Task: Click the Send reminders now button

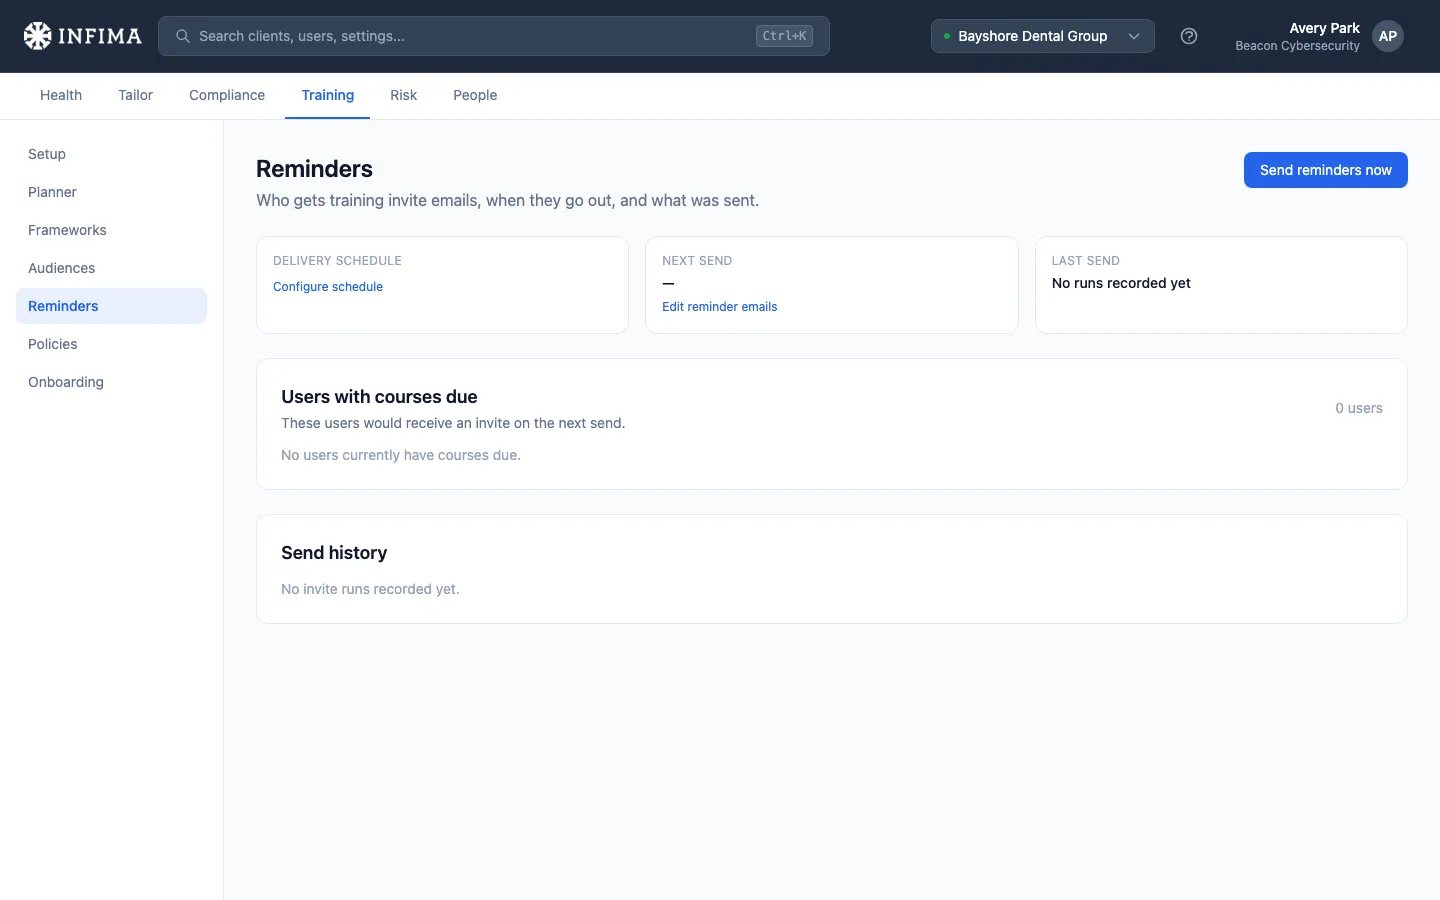Action: [x=1325, y=170]
